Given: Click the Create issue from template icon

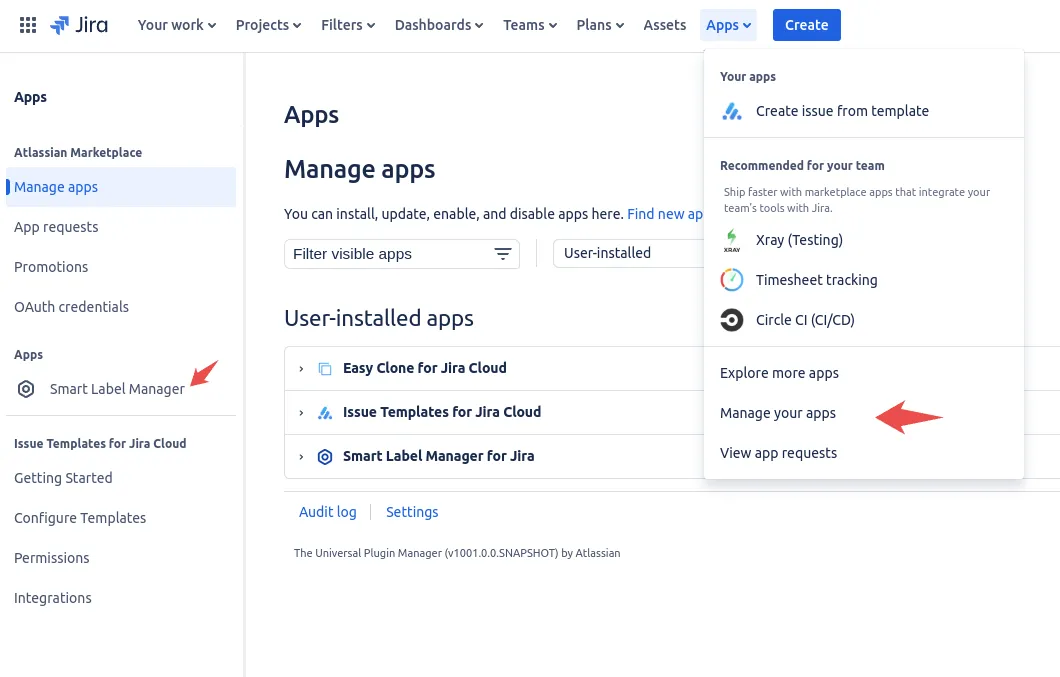Looking at the screenshot, I should pos(731,111).
